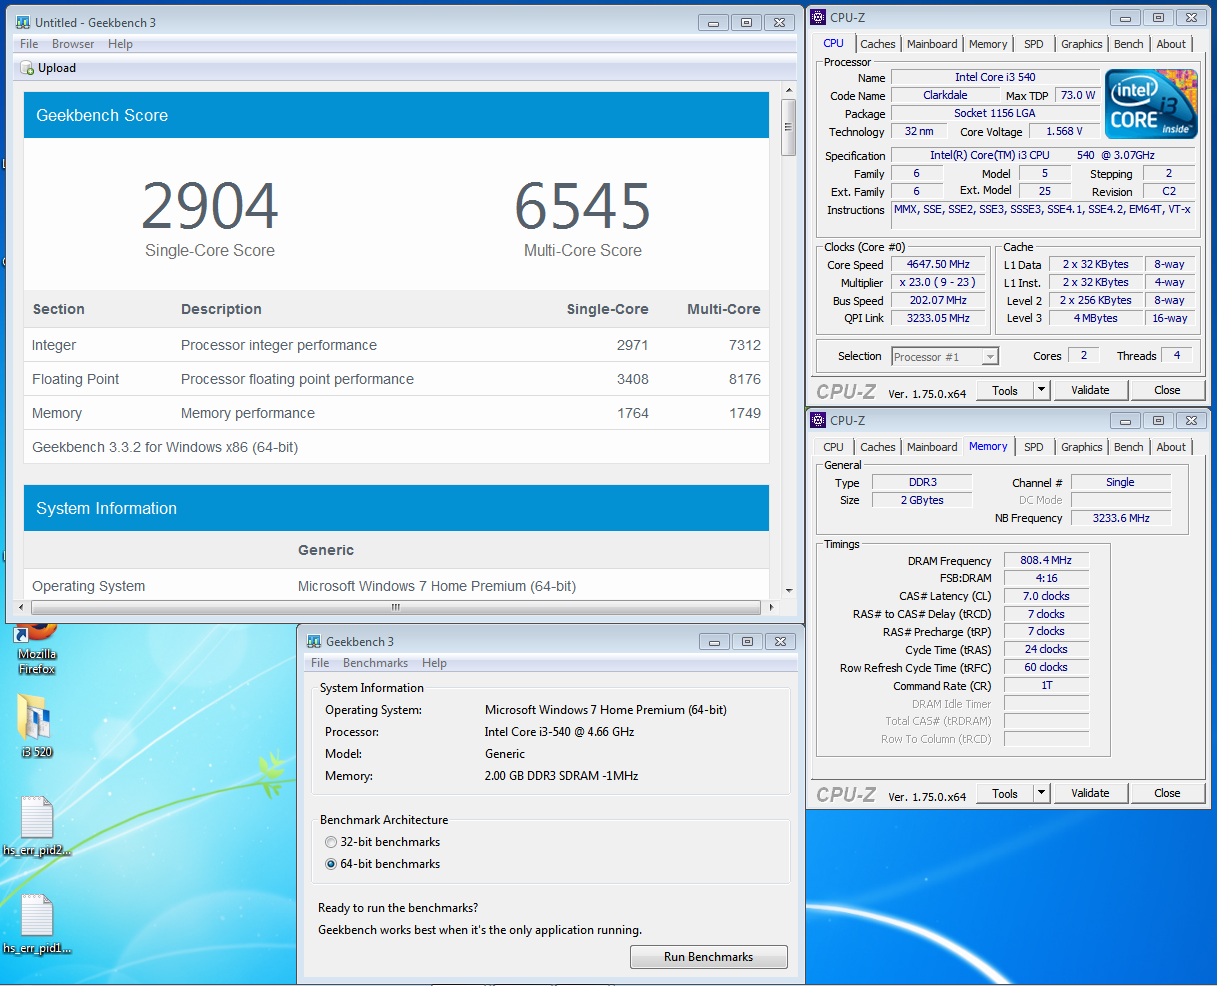Click the Core Speed 4647.50 MHz value

[938, 265]
